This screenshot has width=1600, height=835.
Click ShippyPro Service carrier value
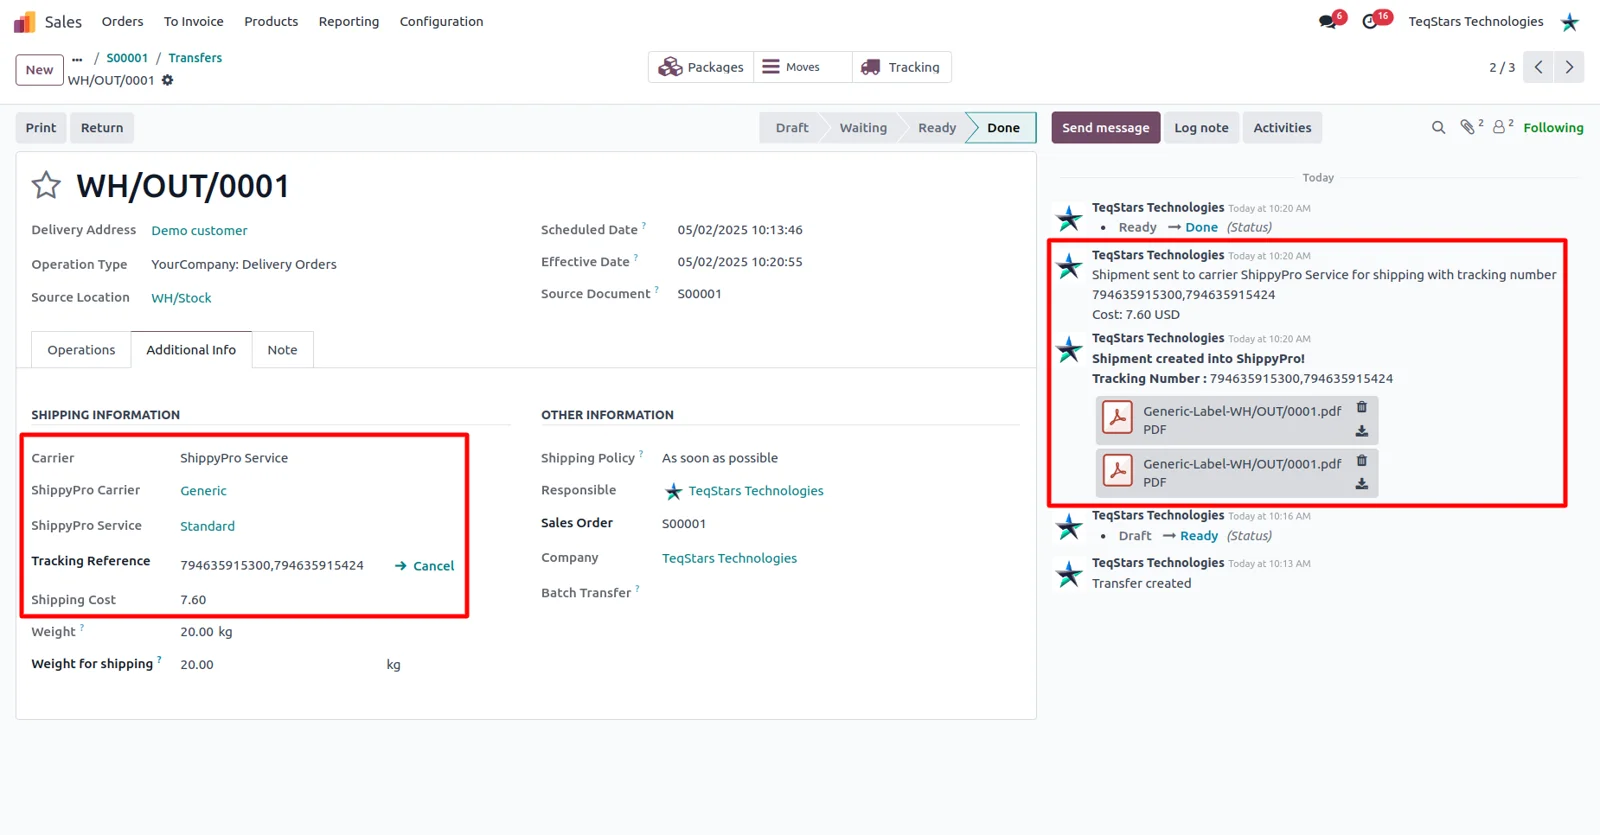(234, 458)
